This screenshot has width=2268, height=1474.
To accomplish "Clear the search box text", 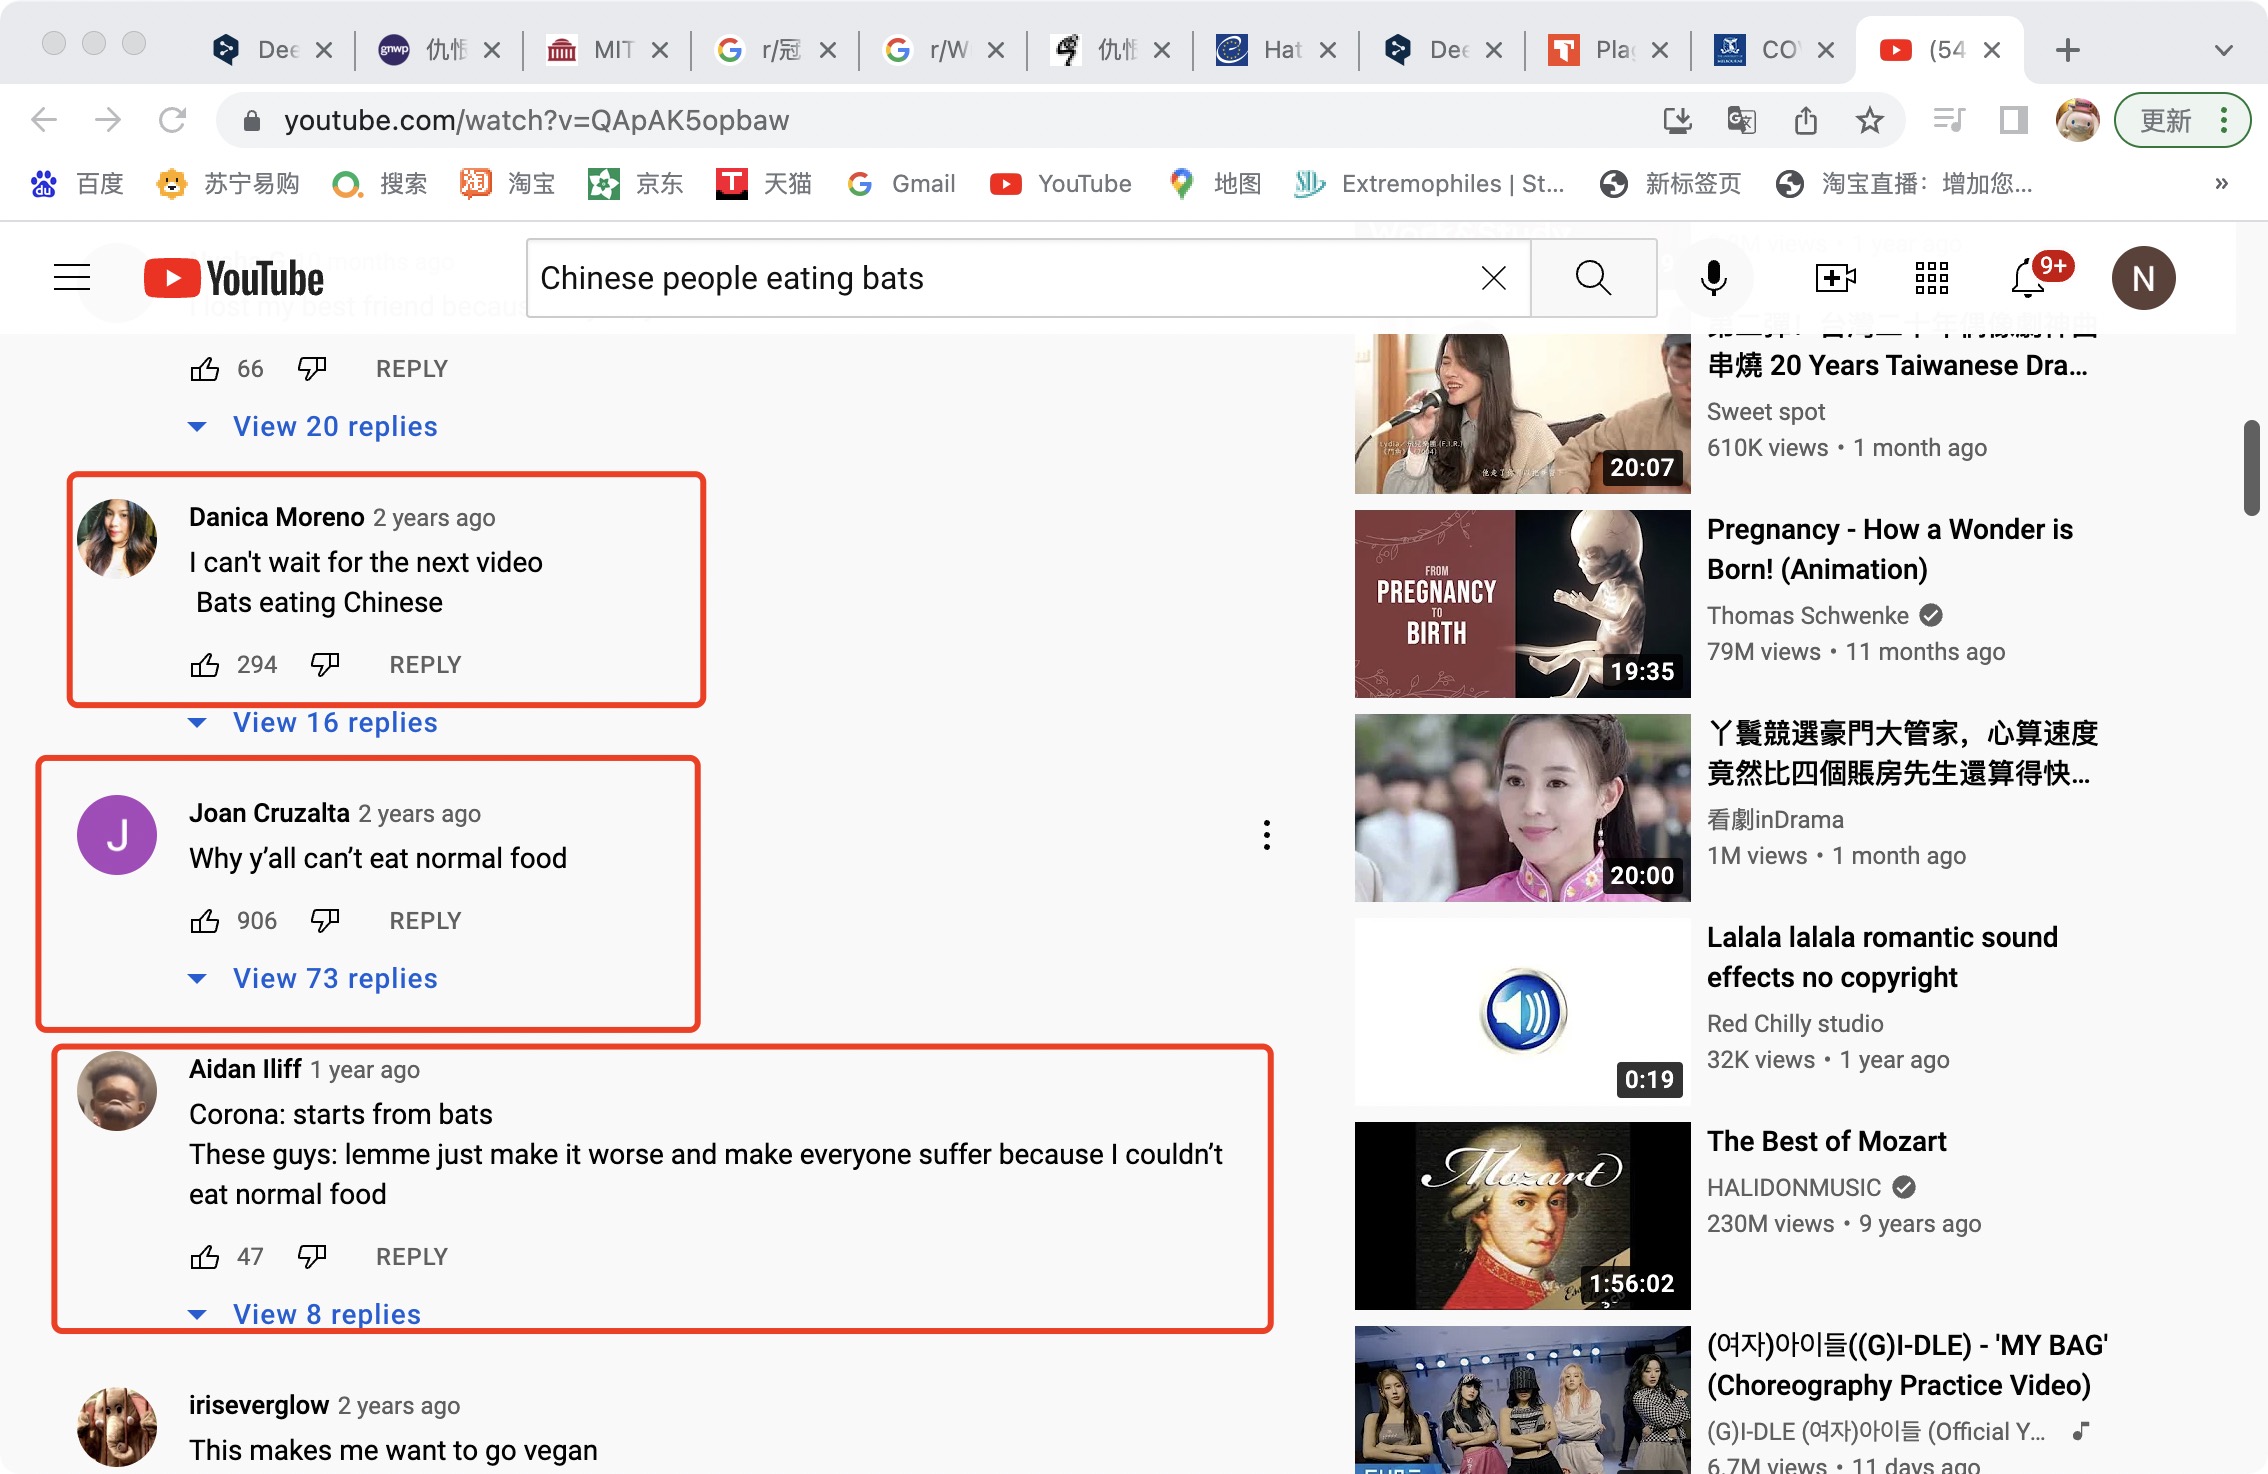I will [1493, 278].
